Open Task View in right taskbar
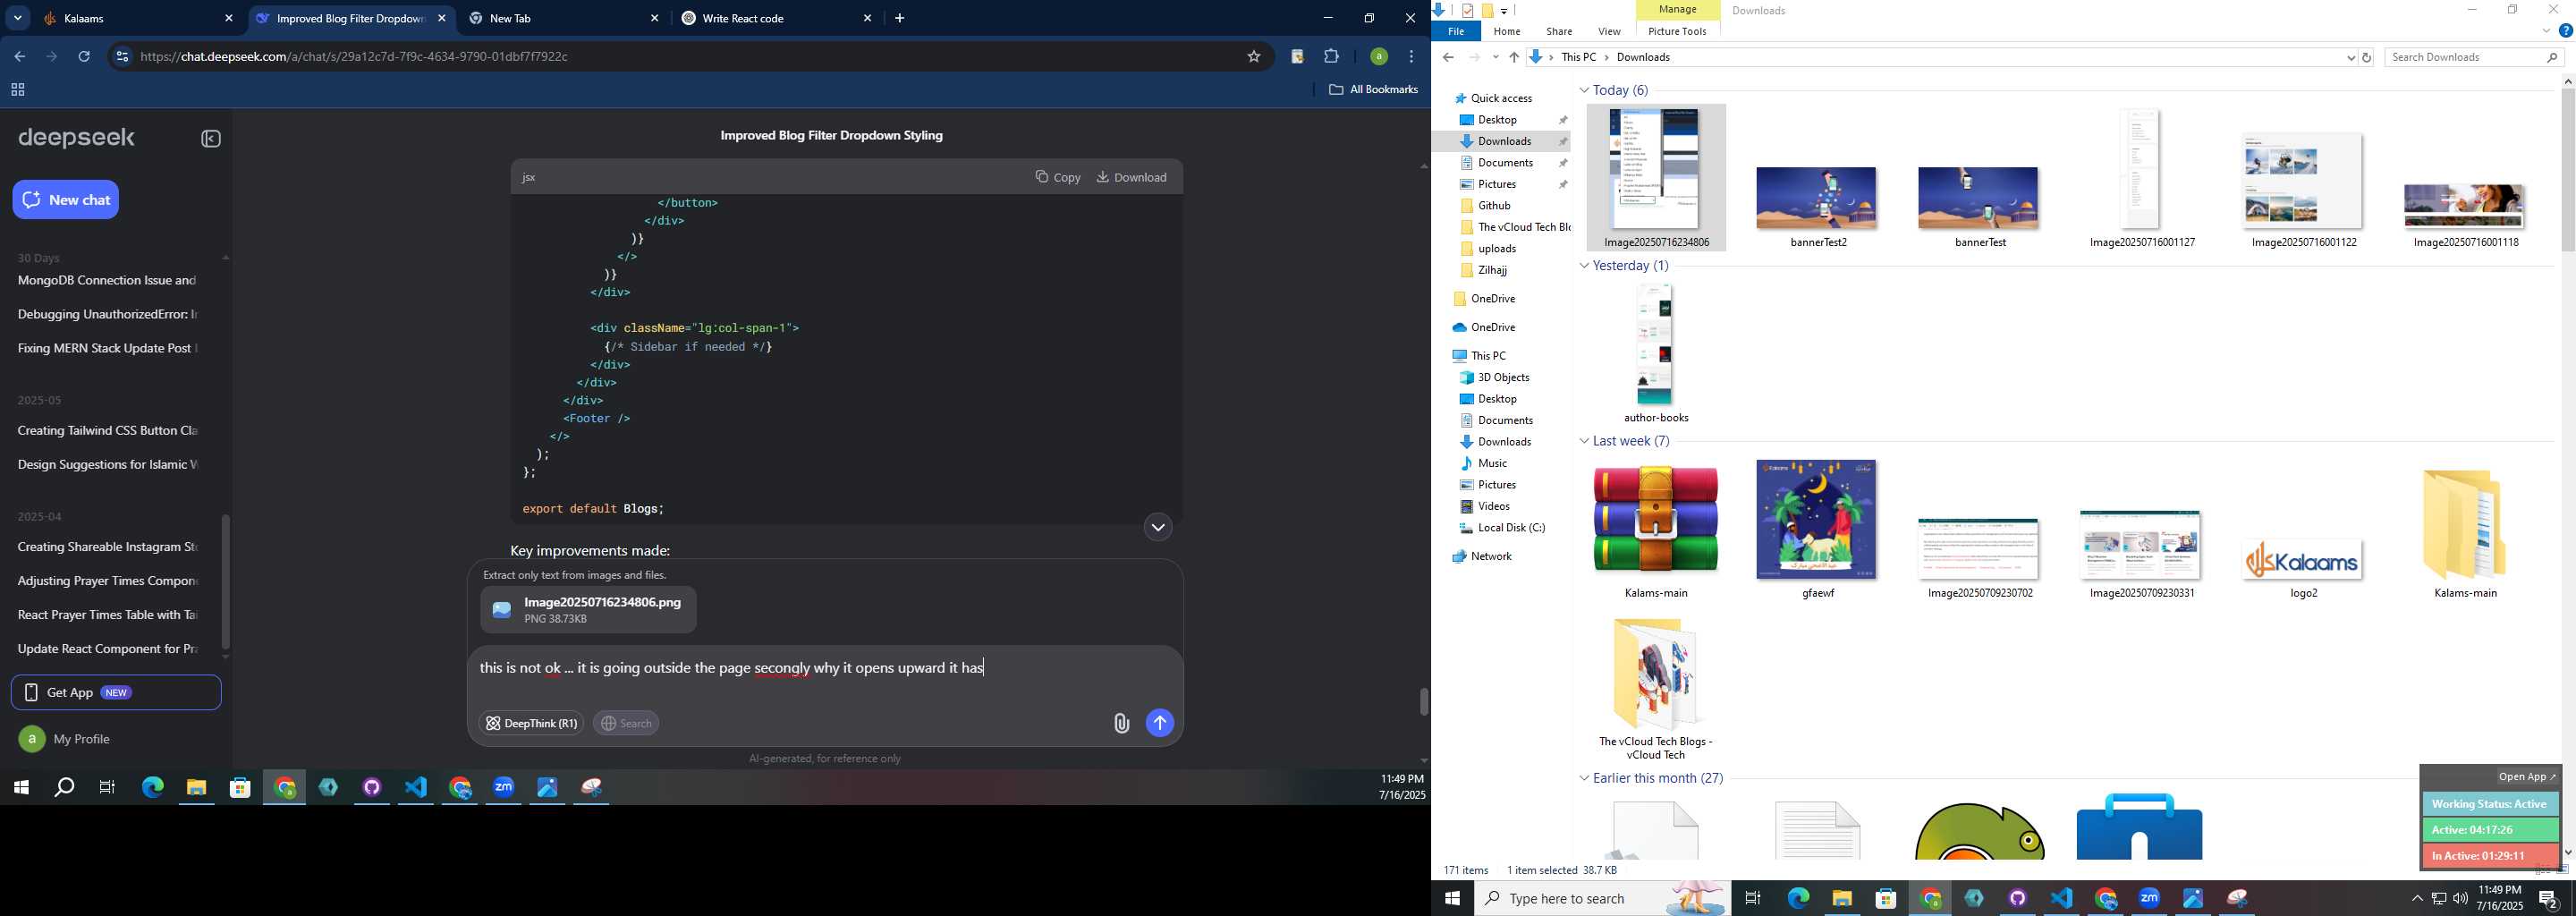Image resolution: width=2576 pixels, height=916 pixels. 1753,899
